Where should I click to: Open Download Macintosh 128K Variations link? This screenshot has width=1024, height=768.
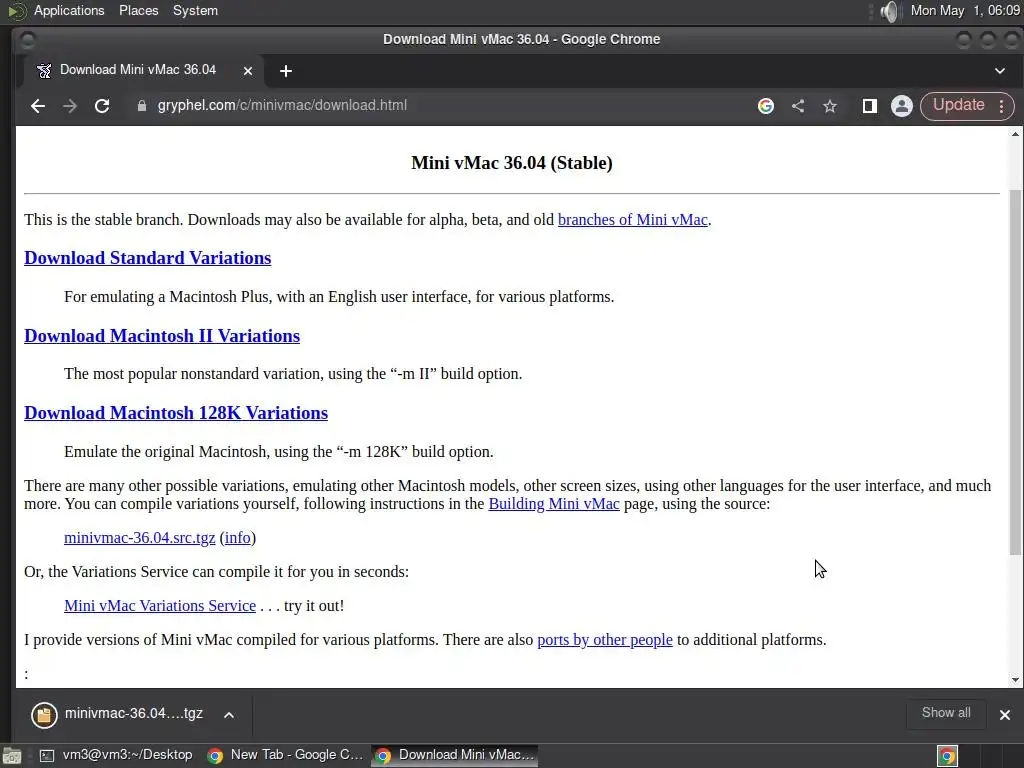tap(176, 413)
